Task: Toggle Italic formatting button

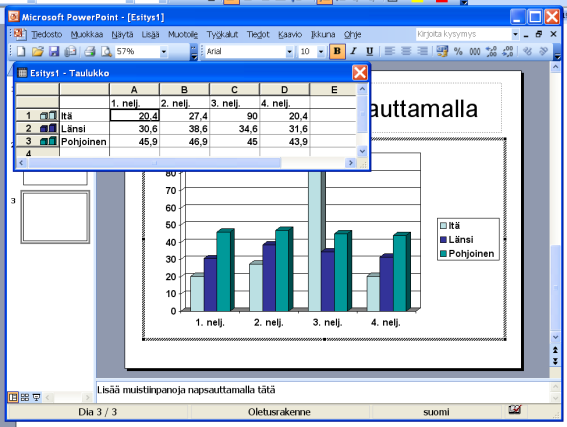Action: 354,51
